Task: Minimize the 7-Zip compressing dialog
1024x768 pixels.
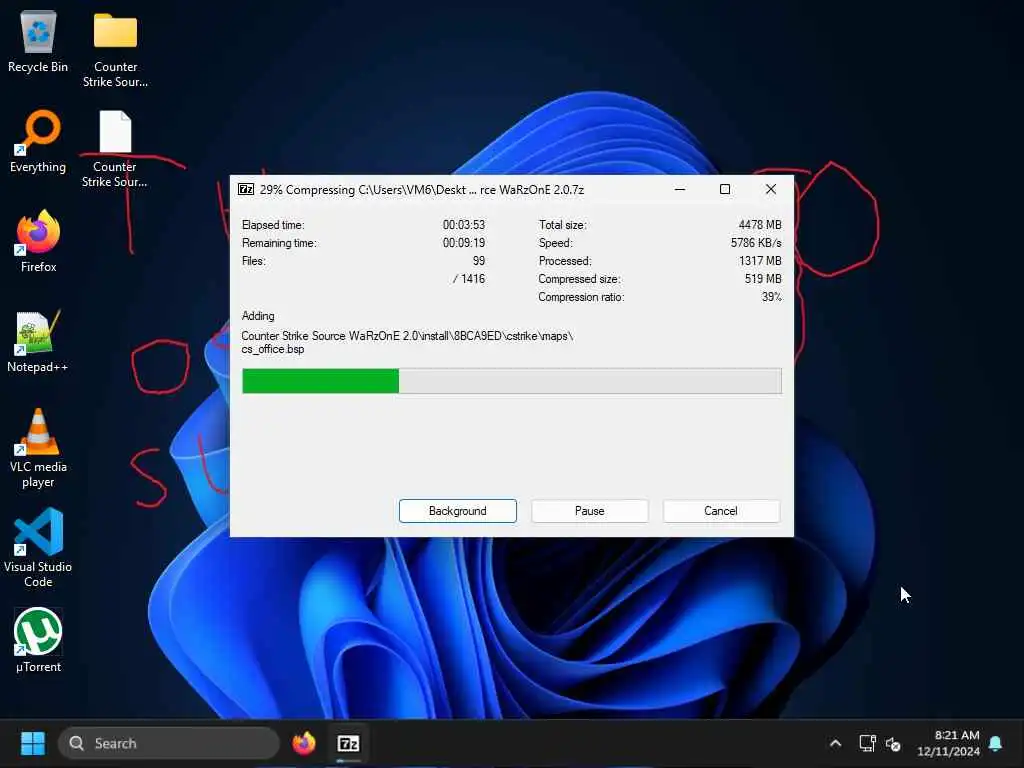Action: point(680,189)
